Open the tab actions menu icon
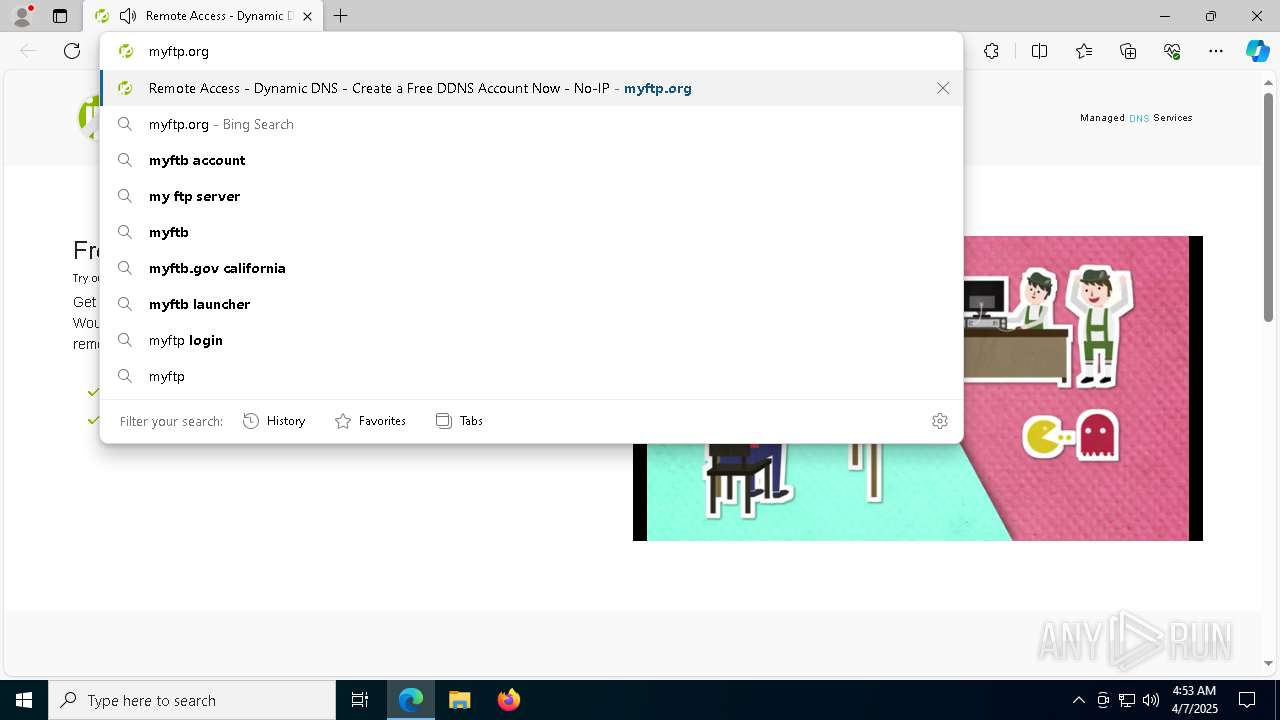 tap(60, 16)
